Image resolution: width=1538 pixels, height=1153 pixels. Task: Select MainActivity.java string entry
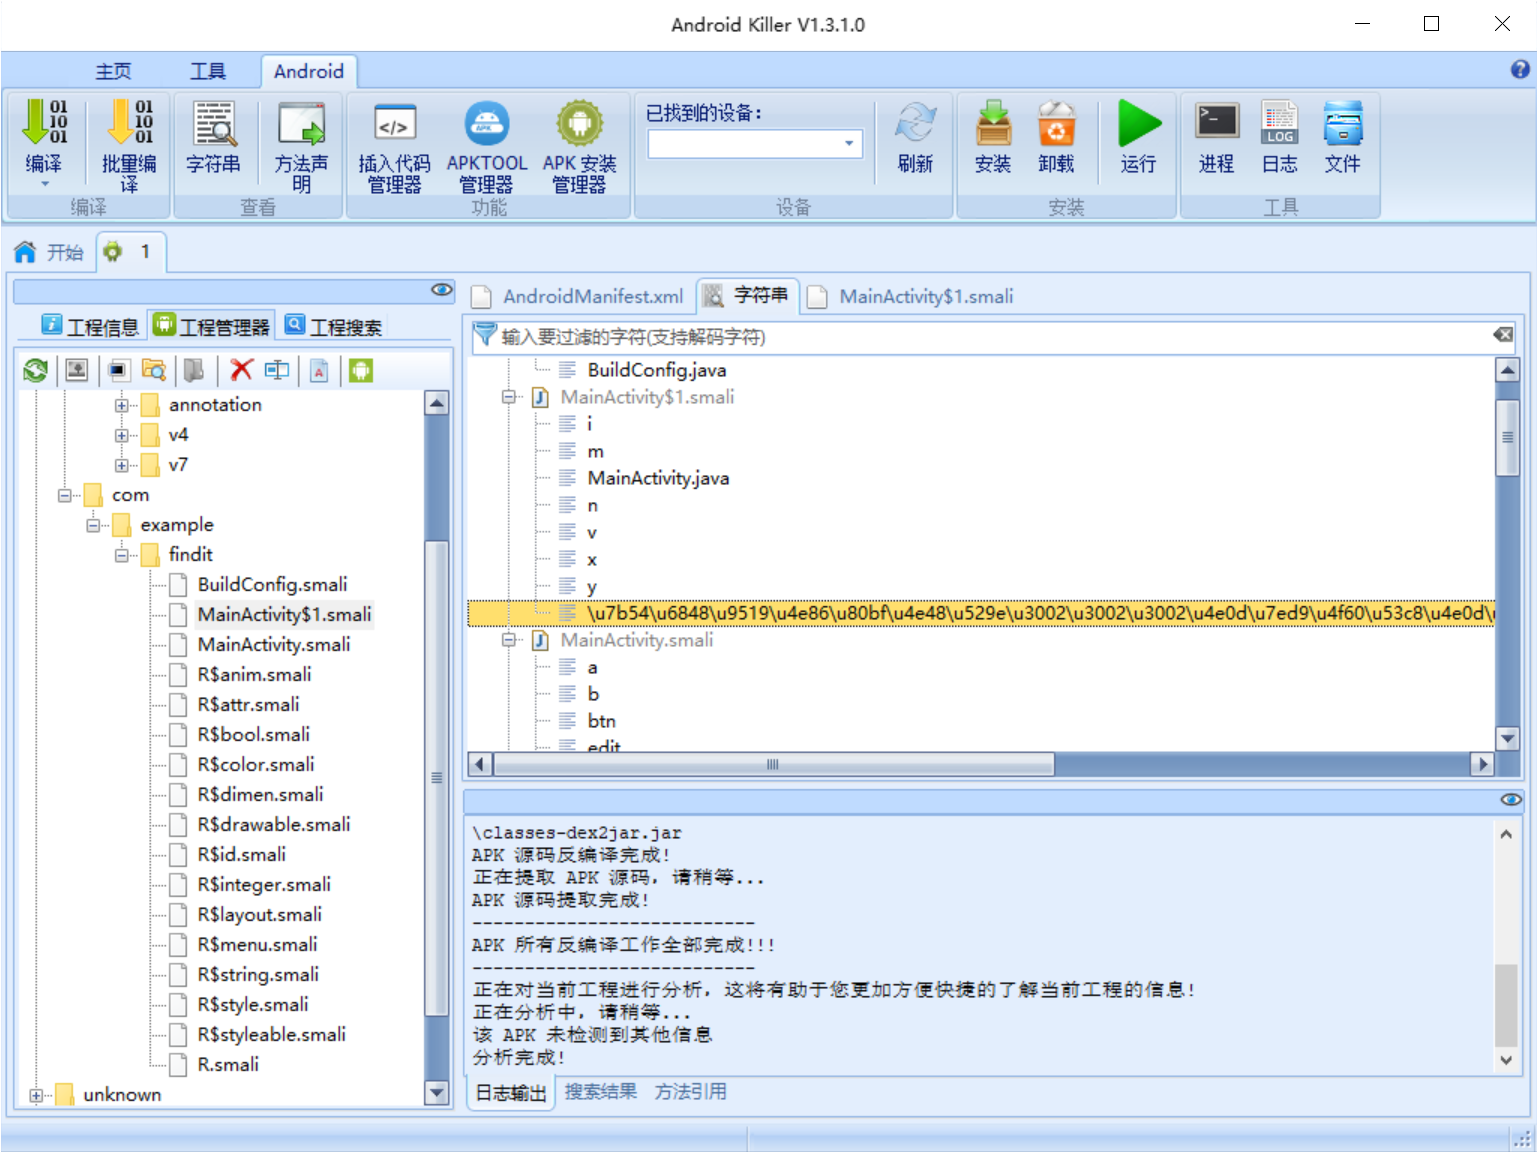658,478
